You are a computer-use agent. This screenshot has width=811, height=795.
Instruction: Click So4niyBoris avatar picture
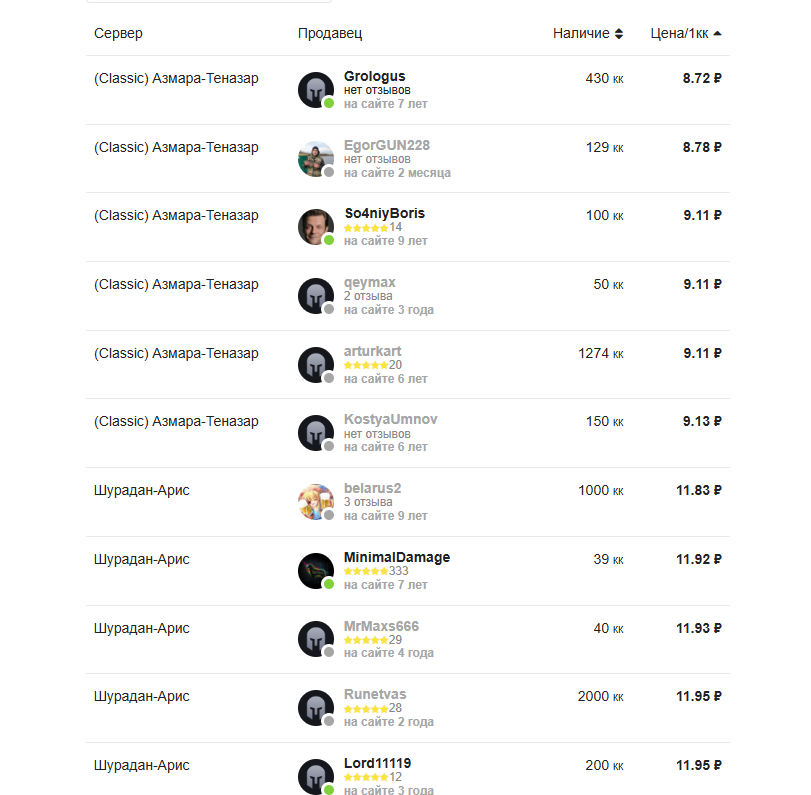click(x=315, y=227)
